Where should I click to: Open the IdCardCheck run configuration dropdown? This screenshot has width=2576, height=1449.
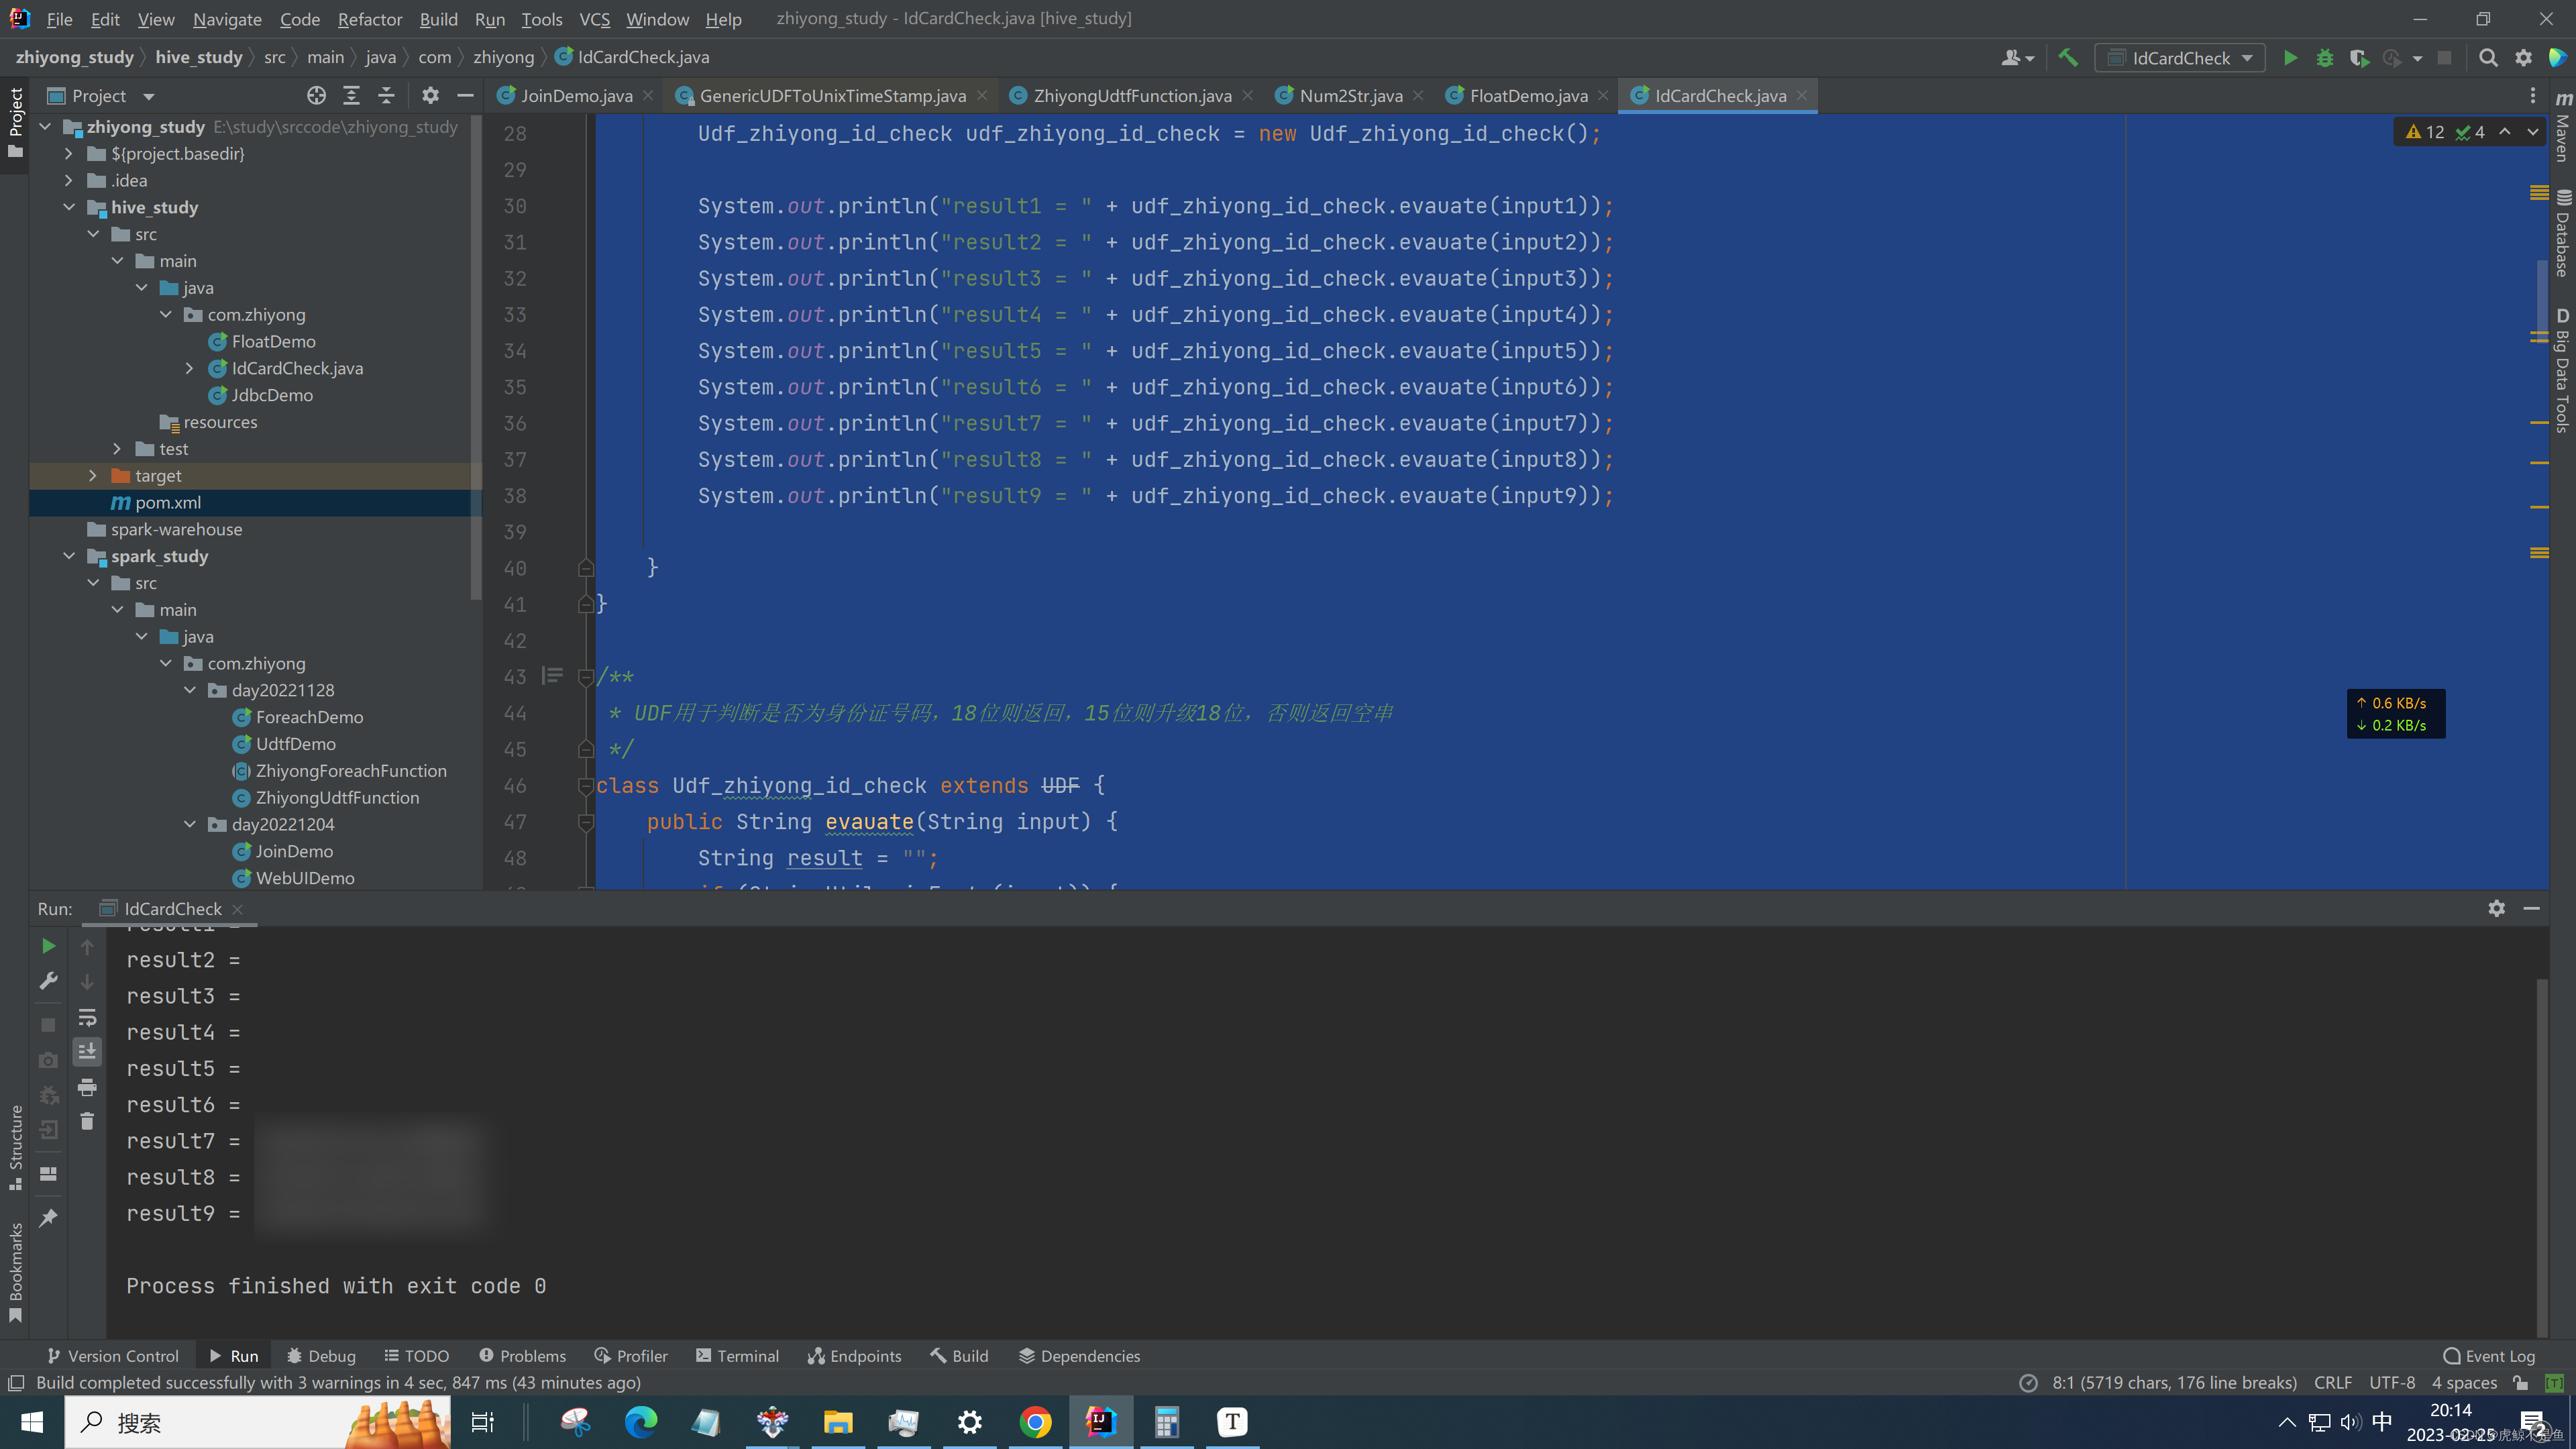[2181, 58]
